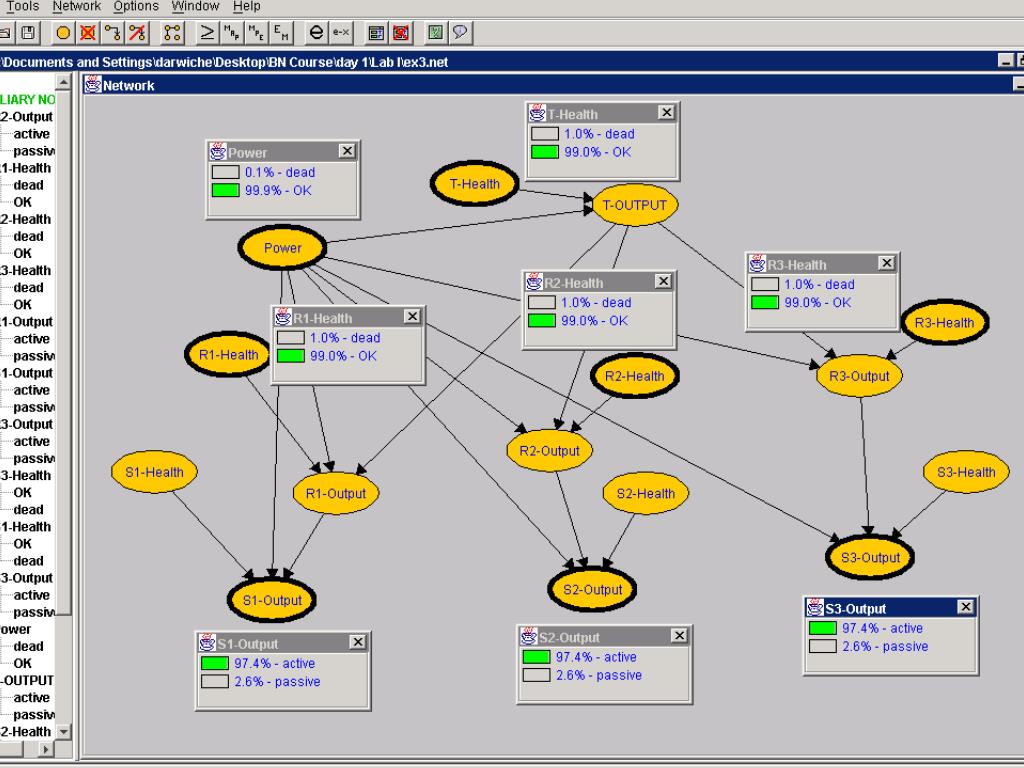The image size is (1024, 768).
Task: Click the tree panel scroll-down arrow
Action: coord(63,731)
